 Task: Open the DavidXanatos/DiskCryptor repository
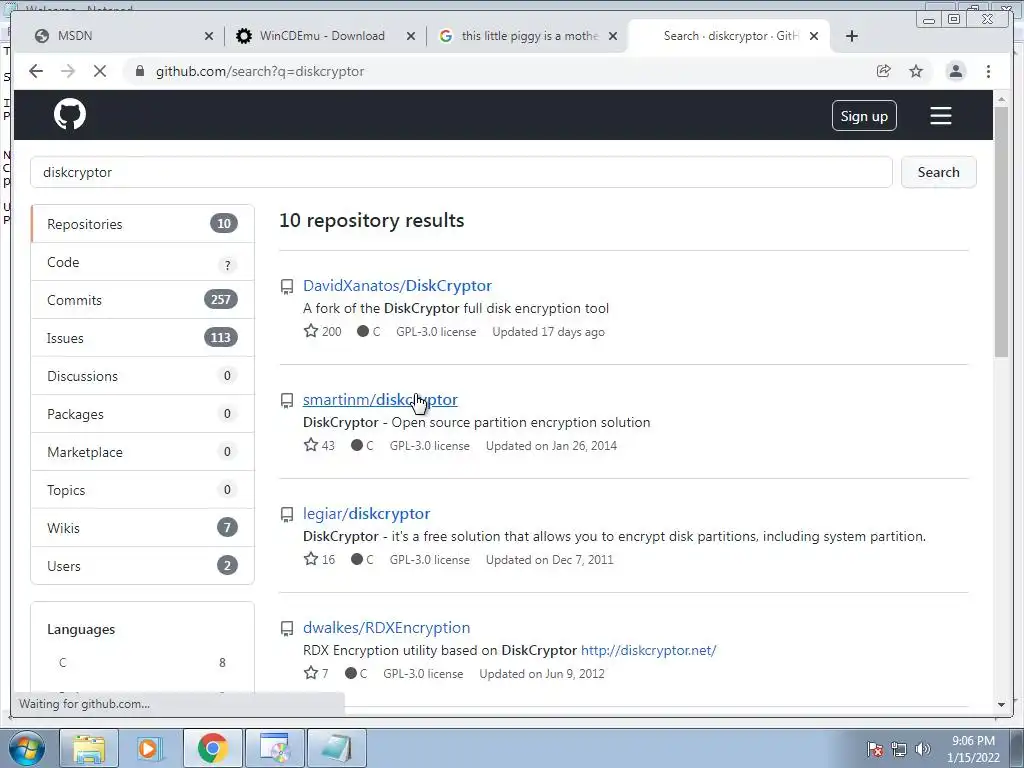pos(397,285)
